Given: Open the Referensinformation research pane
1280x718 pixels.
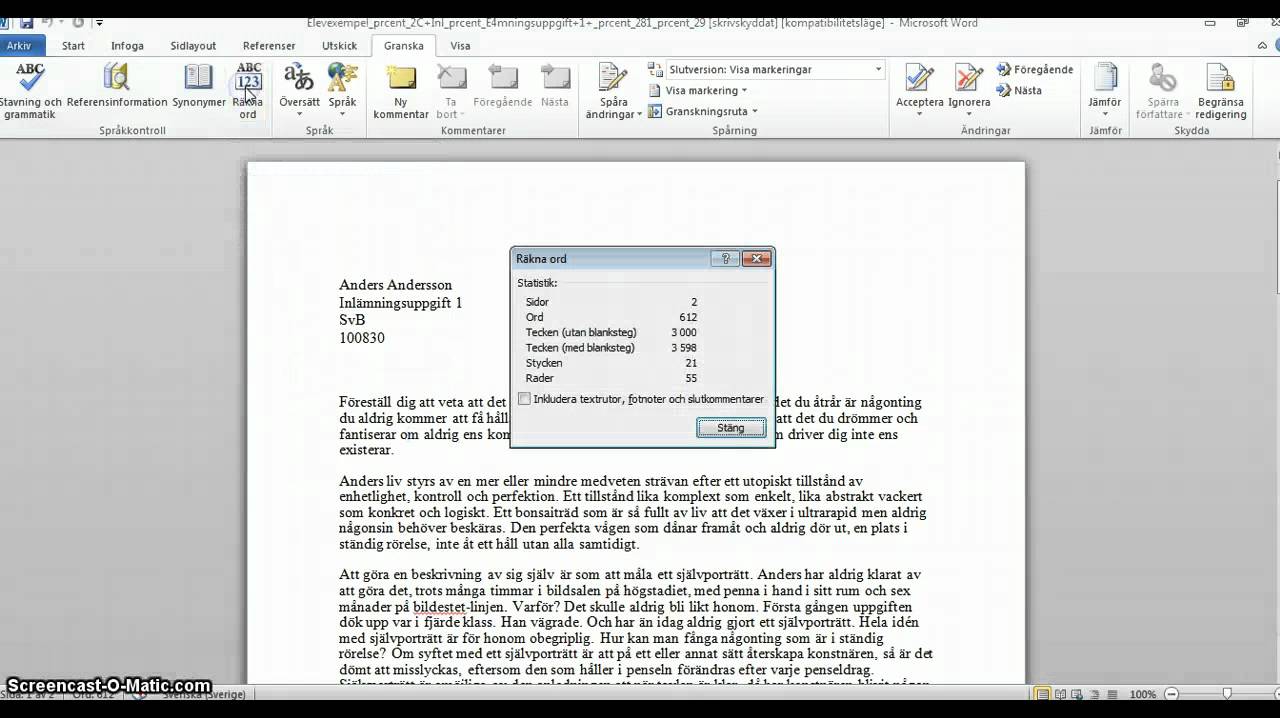Looking at the screenshot, I should pyautogui.click(x=117, y=86).
